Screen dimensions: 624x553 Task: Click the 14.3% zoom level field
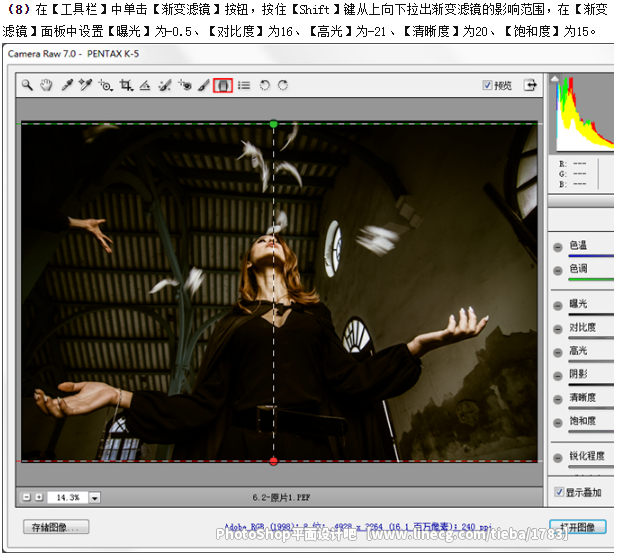click(x=68, y=497)
